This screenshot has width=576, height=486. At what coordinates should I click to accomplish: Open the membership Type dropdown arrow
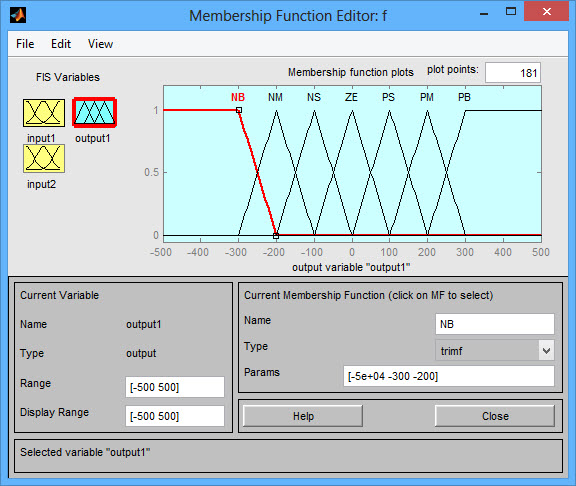546,350
